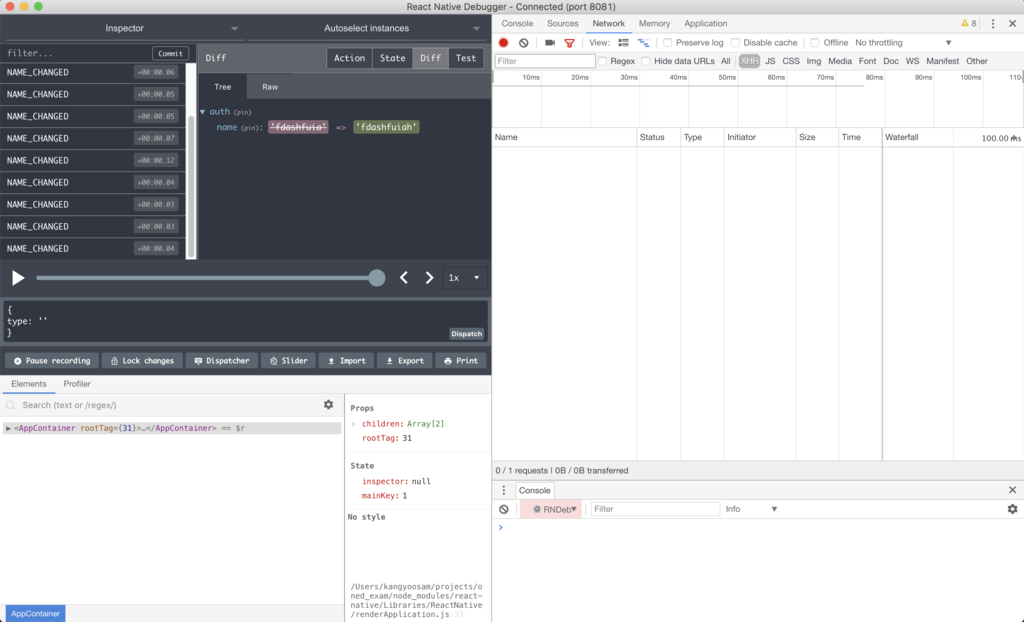Toggle the capture screenshots camera icon
1024x622 pixels.
click(x=550, y=42)
